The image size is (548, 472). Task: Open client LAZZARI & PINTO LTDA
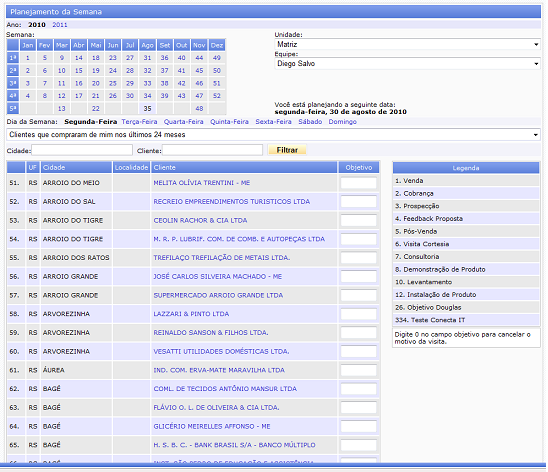[x=191, y=314]
